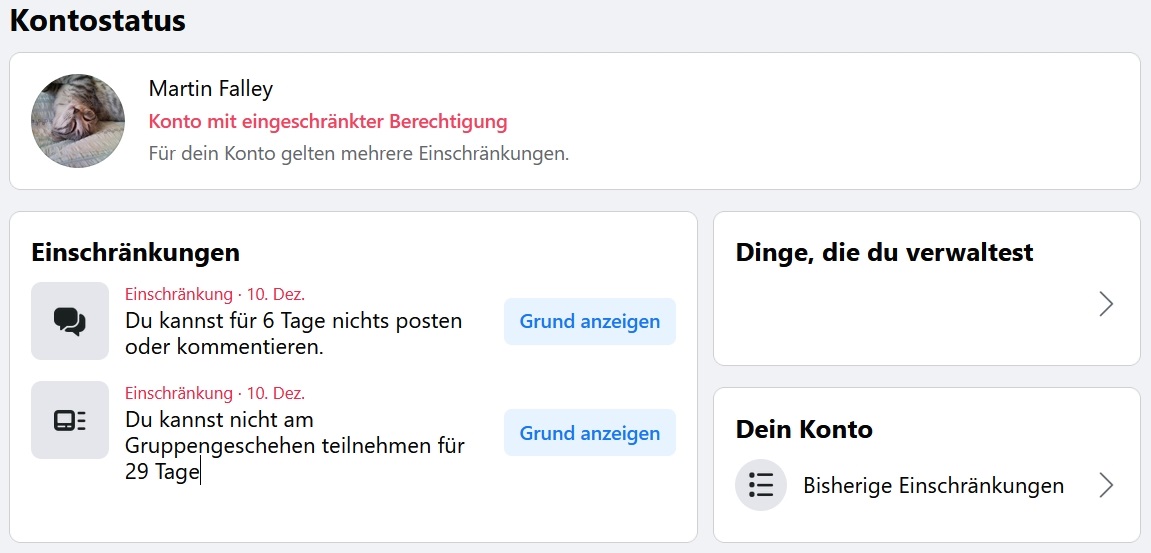1151x553 pixels.
Task: Expand the chevron next to Bisherige Einschränkungen
Action: point(1105,486)
